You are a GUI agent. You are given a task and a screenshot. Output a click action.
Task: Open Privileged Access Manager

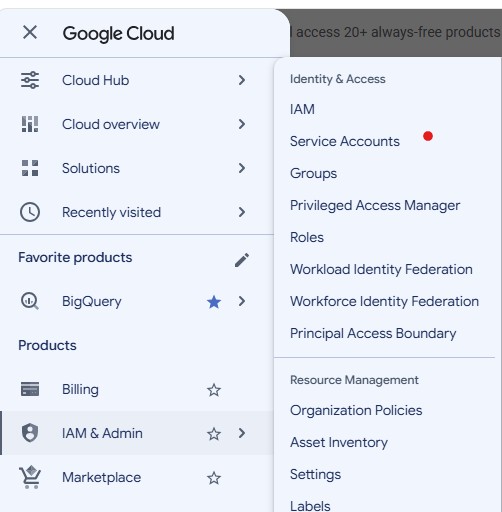coord(375,205)
